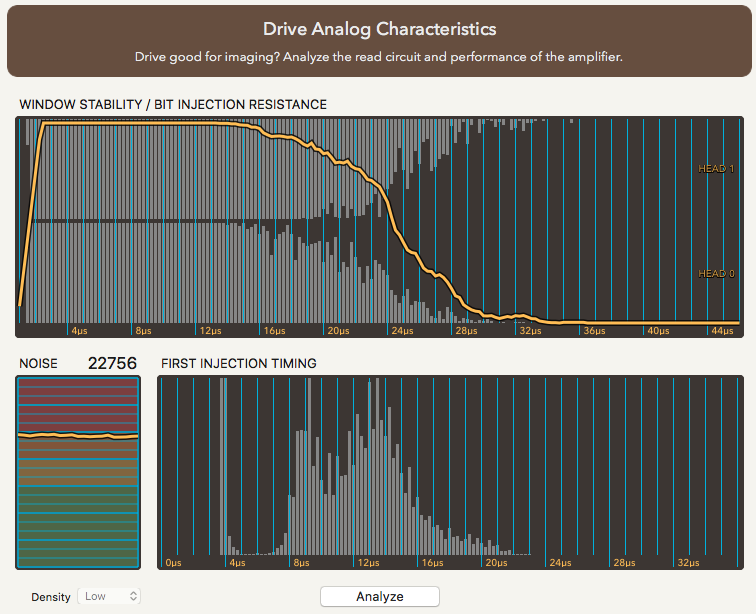Click the 32µs marker in first injection chart
756x614 pixels.
(687, 563)
